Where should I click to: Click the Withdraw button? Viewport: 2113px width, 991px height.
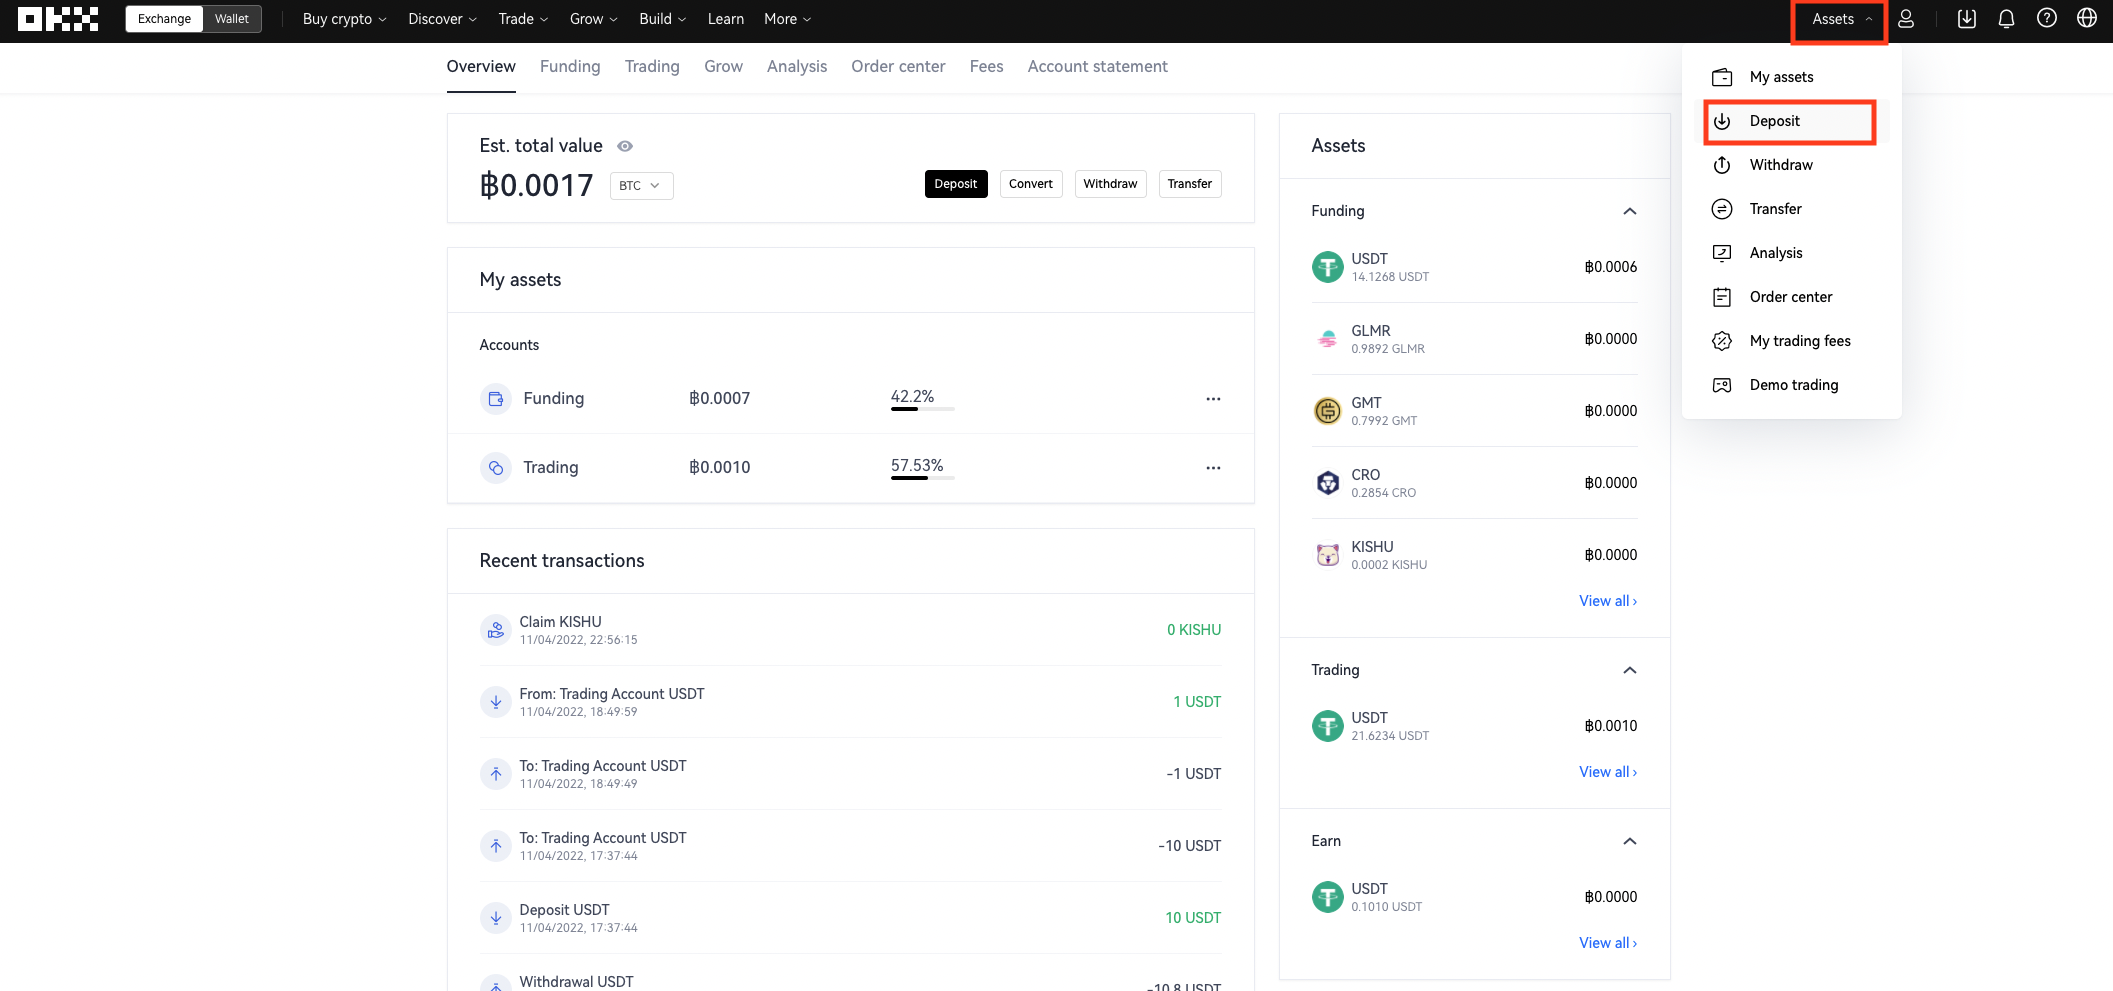pos(1110,184)
